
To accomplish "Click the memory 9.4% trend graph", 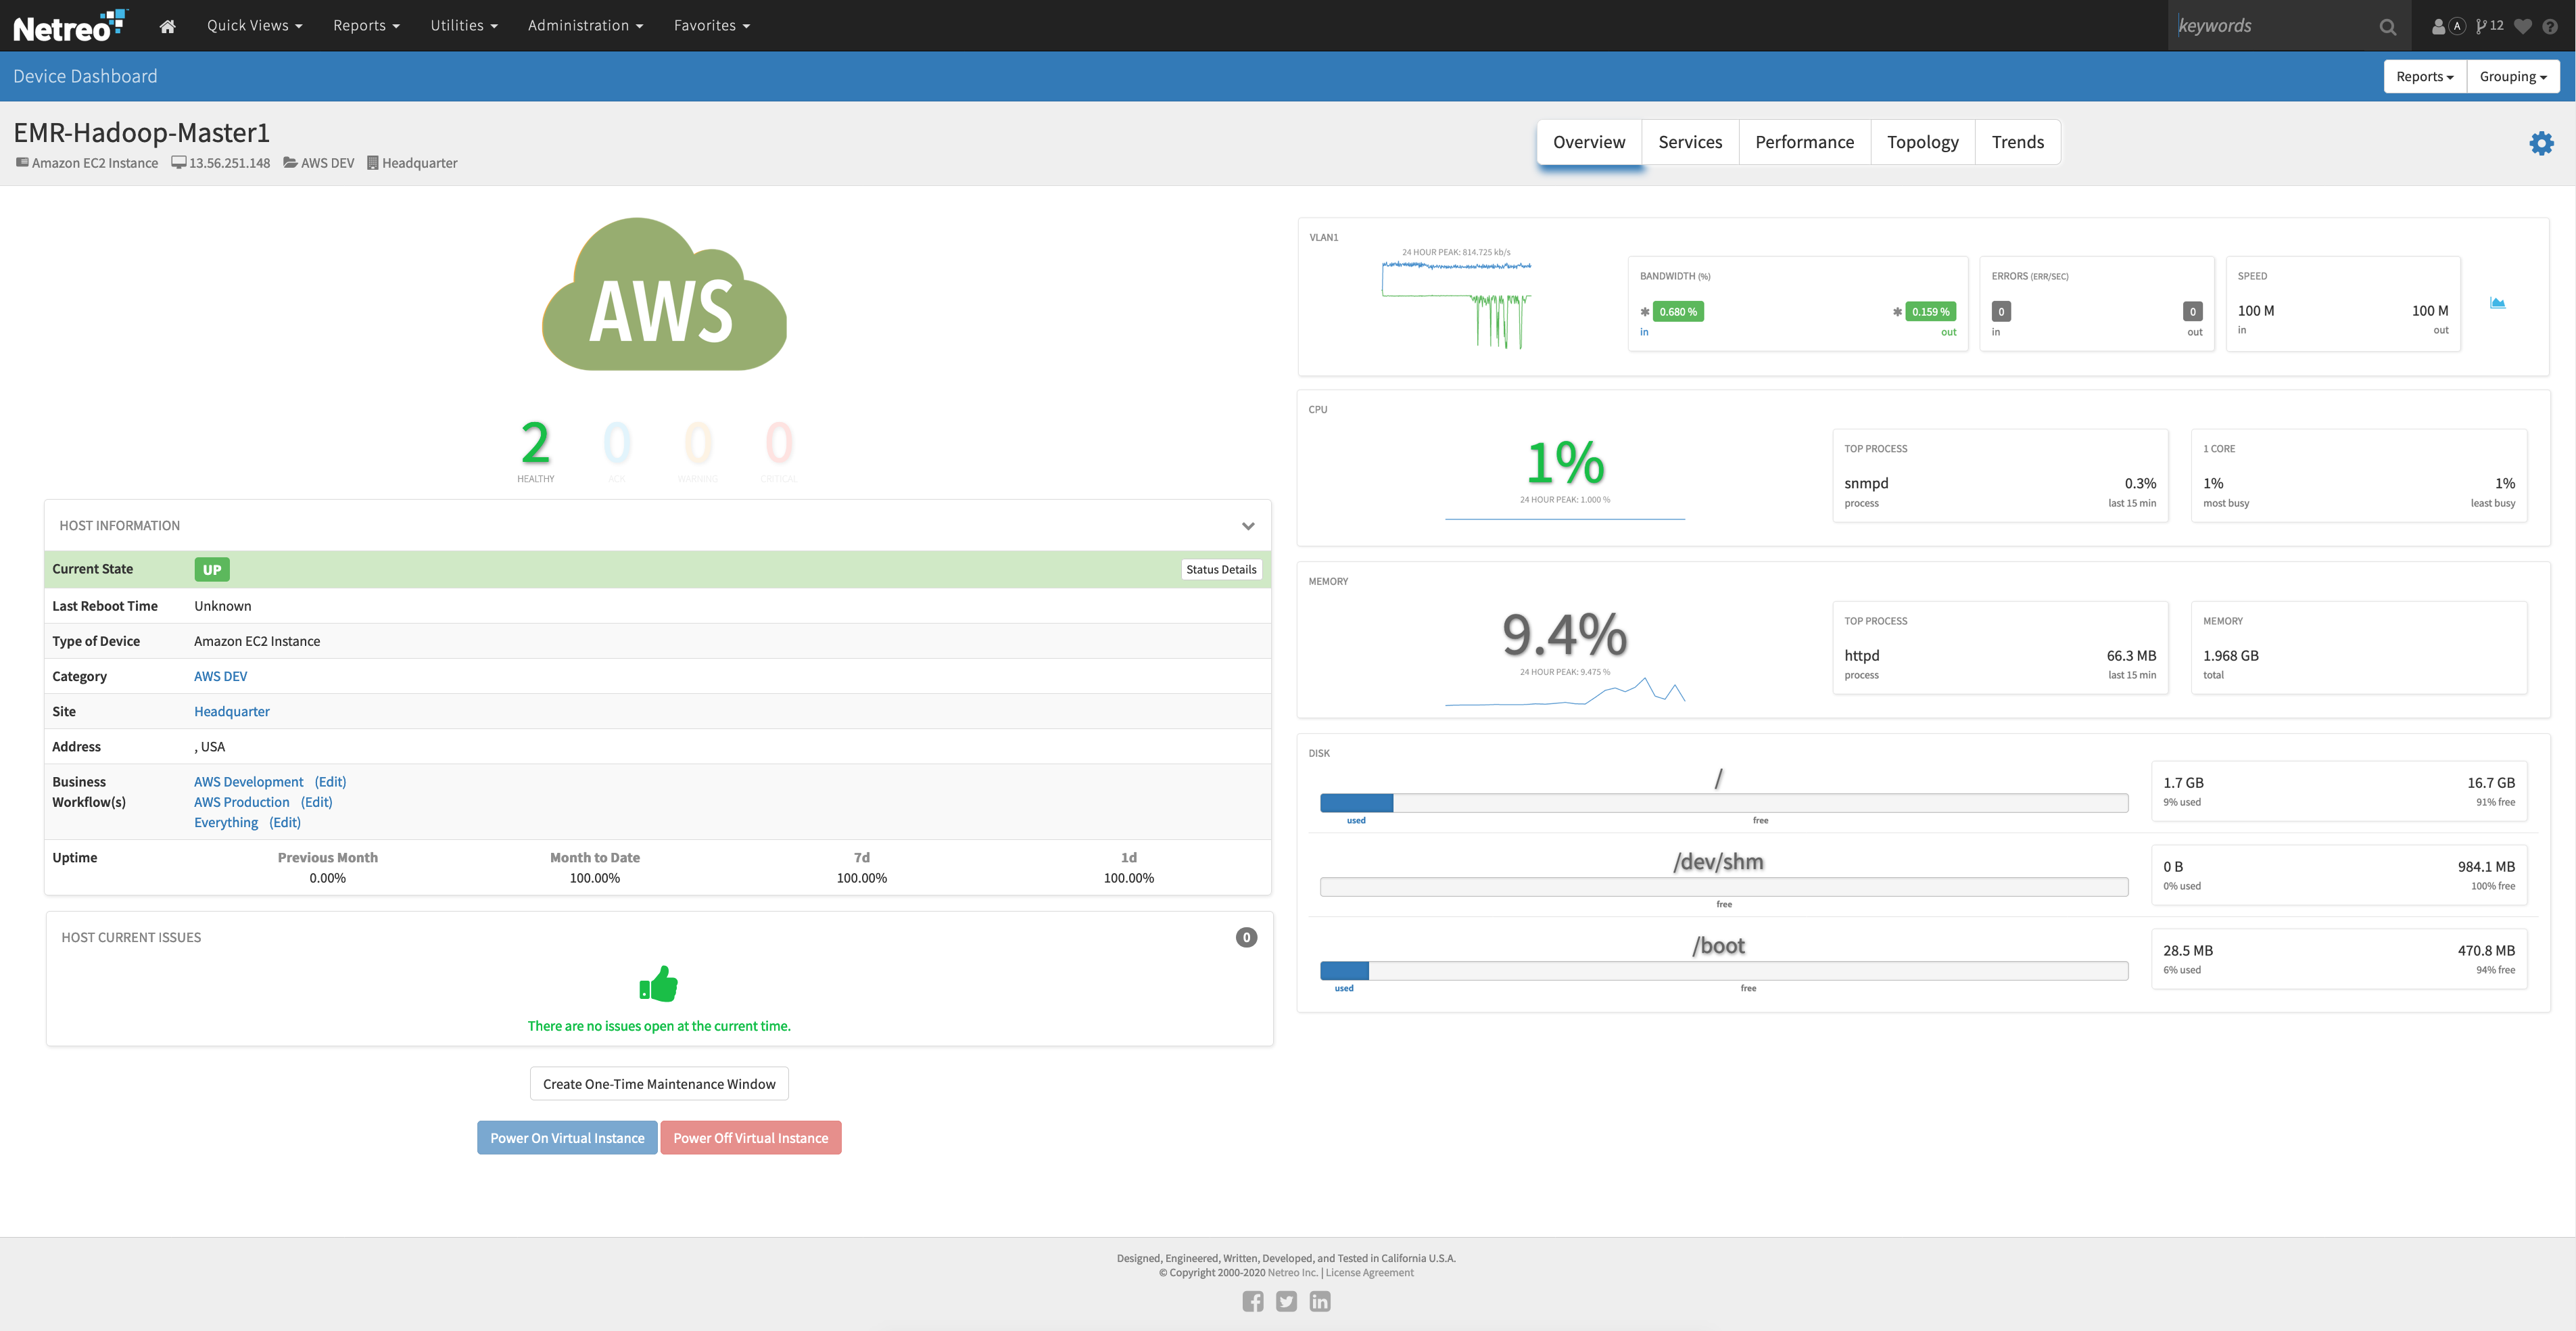I will (1565, 692).
